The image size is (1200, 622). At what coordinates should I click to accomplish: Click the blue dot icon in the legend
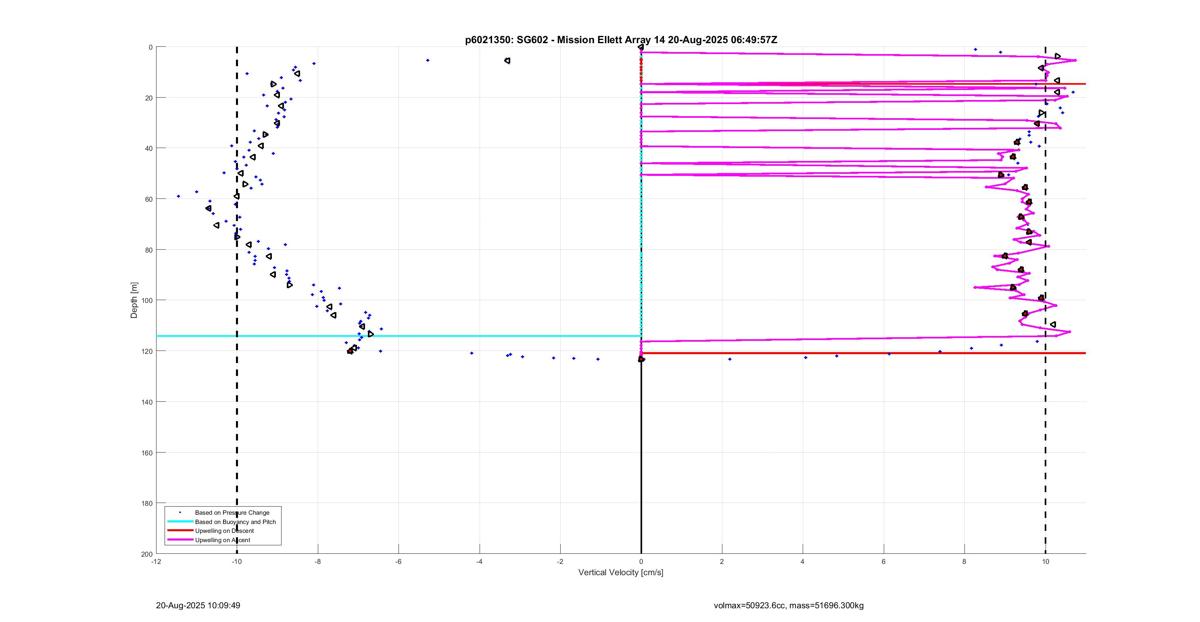pyautogui.click(x=179, y=512)
